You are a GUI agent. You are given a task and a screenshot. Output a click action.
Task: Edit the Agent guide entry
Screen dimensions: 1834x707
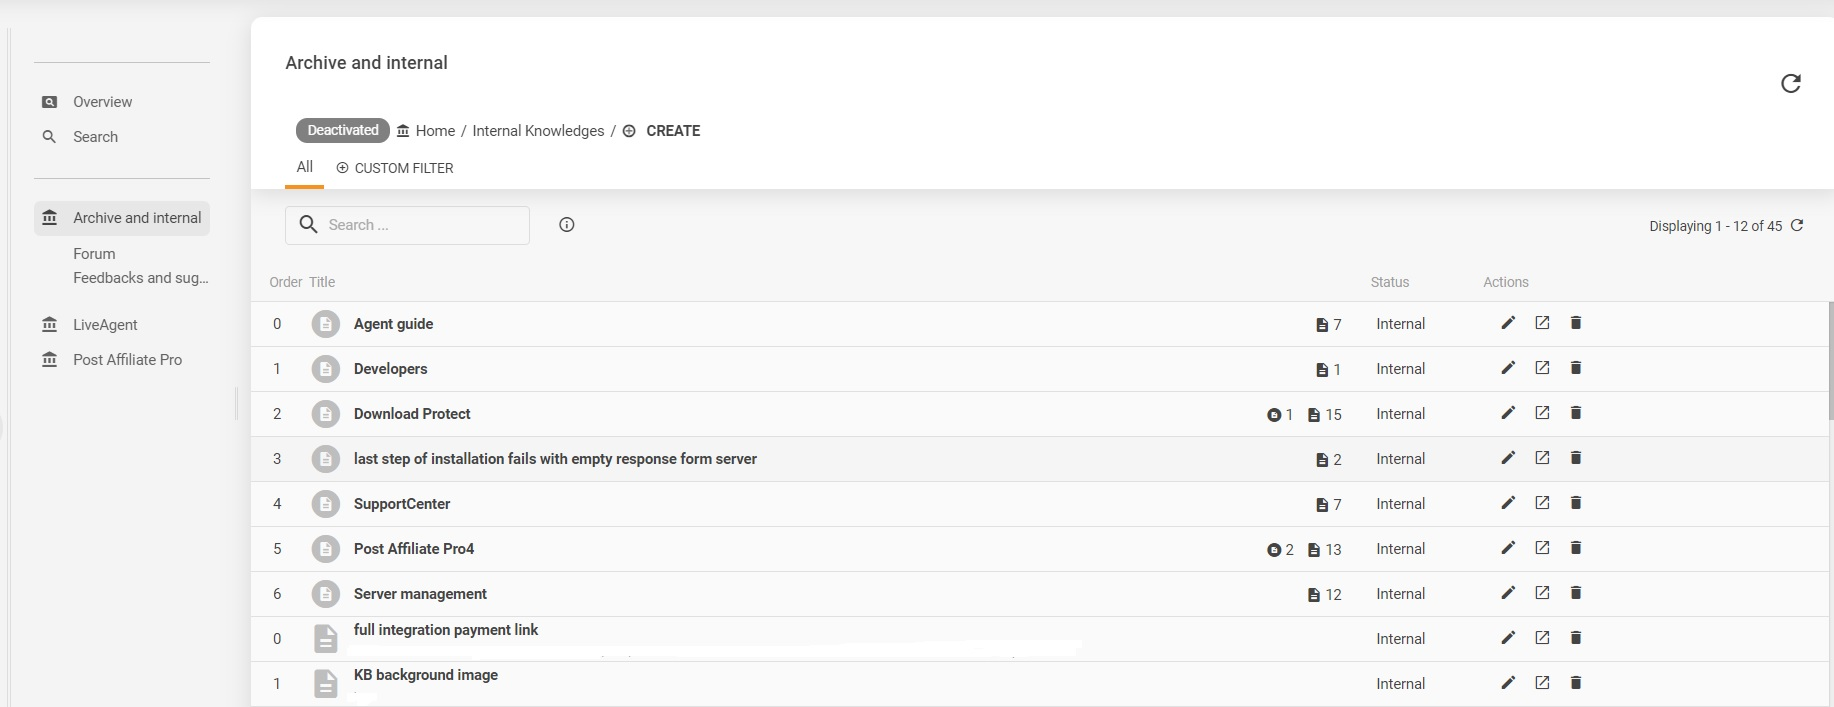point(1508,323)
